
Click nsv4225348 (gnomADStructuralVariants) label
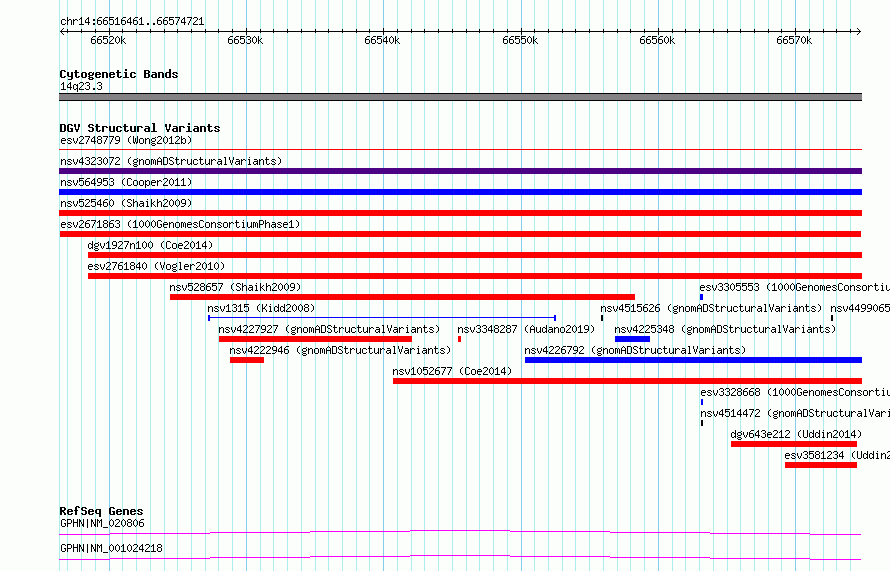tap(725, 329)
